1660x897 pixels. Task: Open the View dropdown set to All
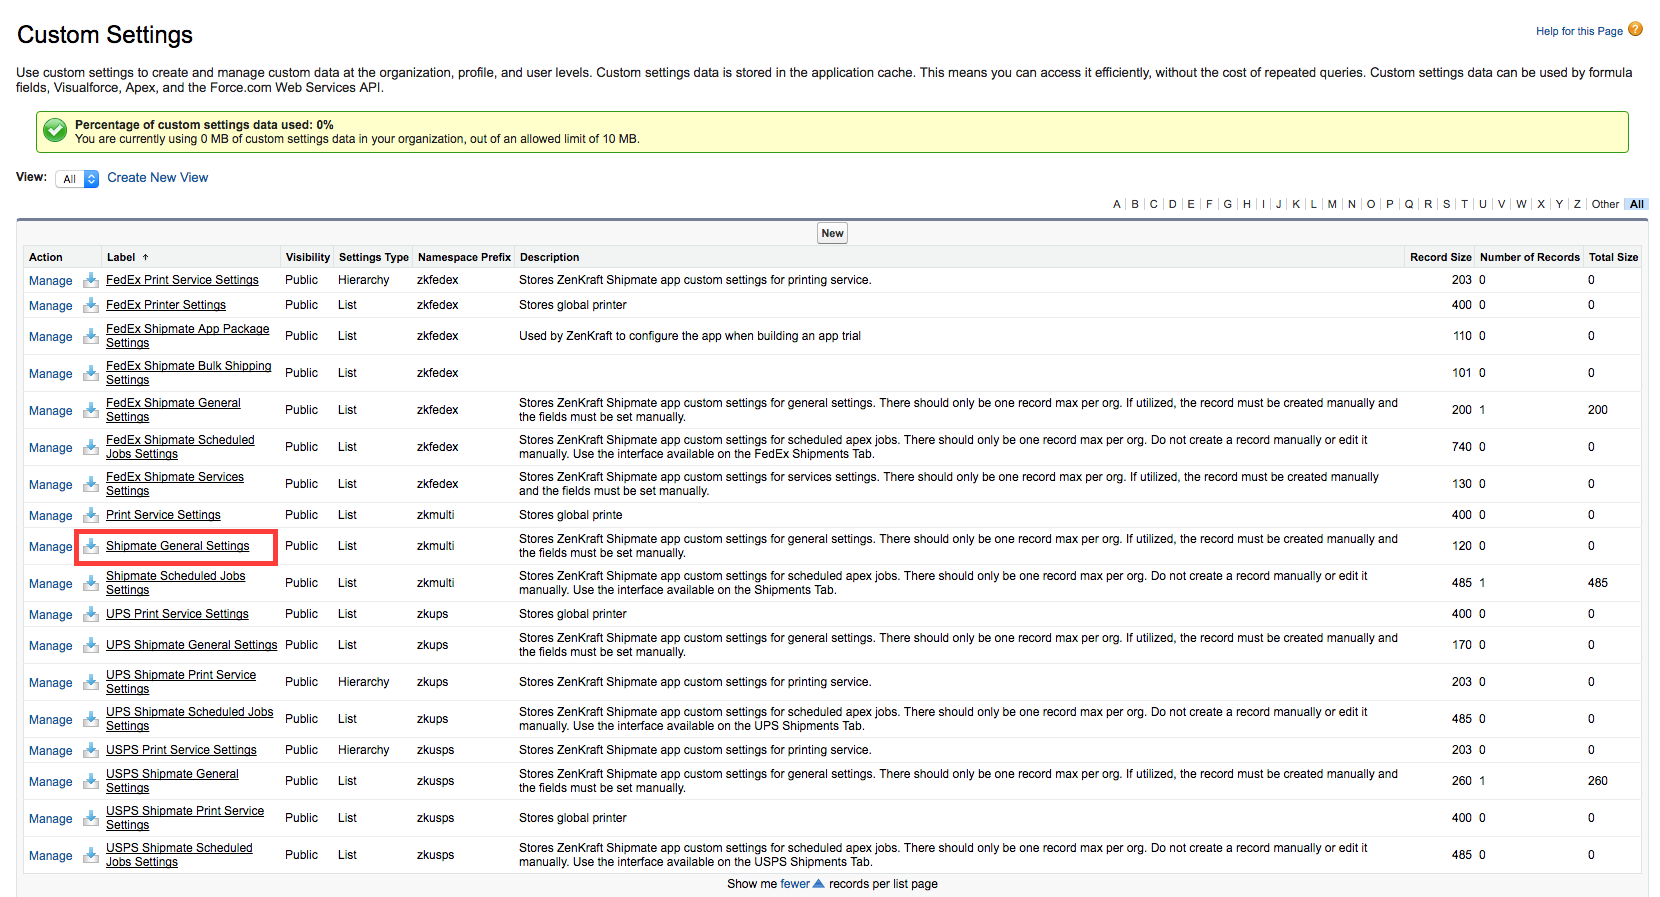coord(77,179)
